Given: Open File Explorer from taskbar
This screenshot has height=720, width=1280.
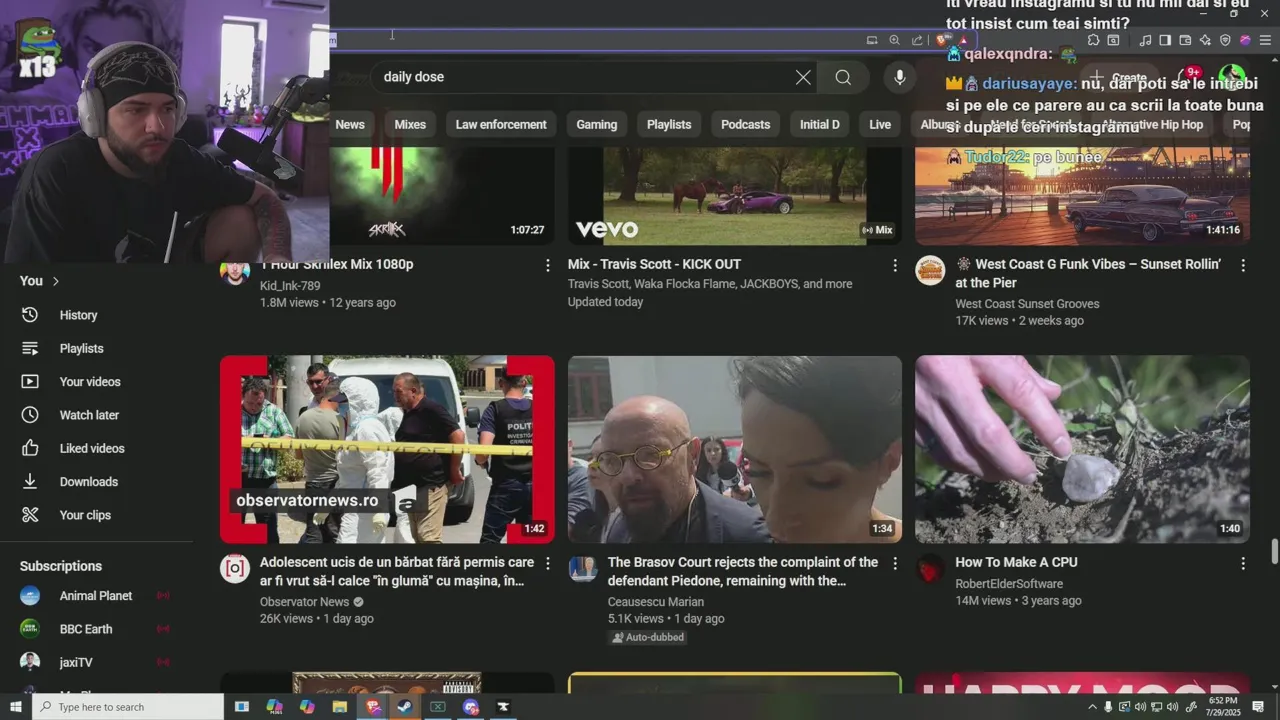Looking at the screenshot, I should [x=339, y=707].
